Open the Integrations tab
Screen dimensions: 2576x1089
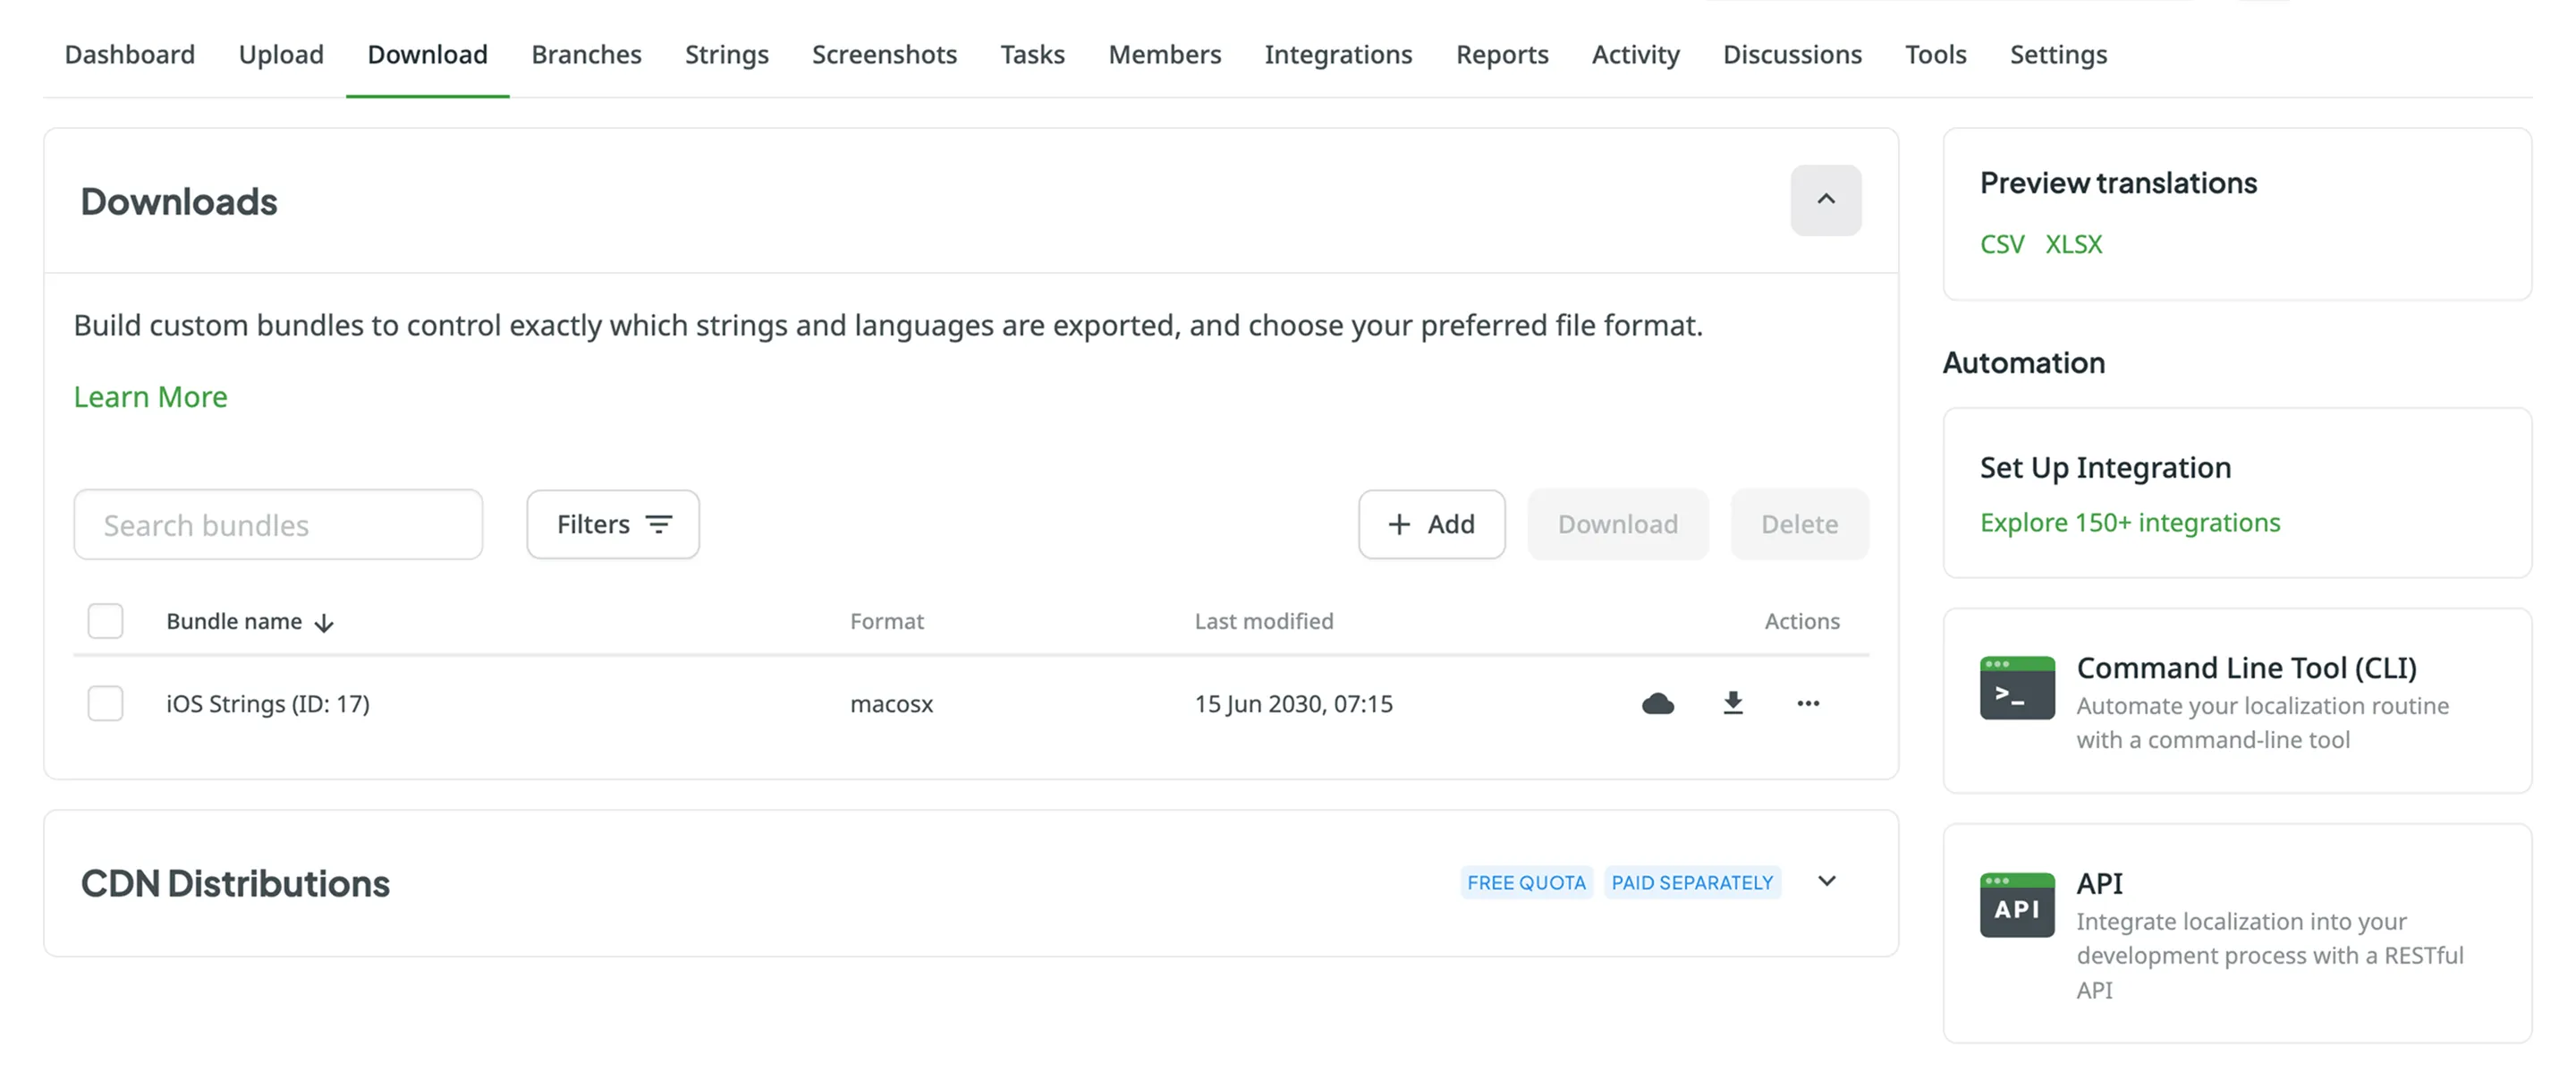(x=1337, y=54)
